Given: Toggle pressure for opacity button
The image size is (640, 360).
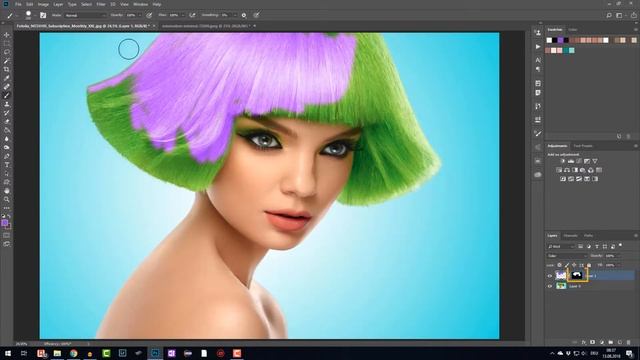Looking at the screenshot, I should (149, 15).
